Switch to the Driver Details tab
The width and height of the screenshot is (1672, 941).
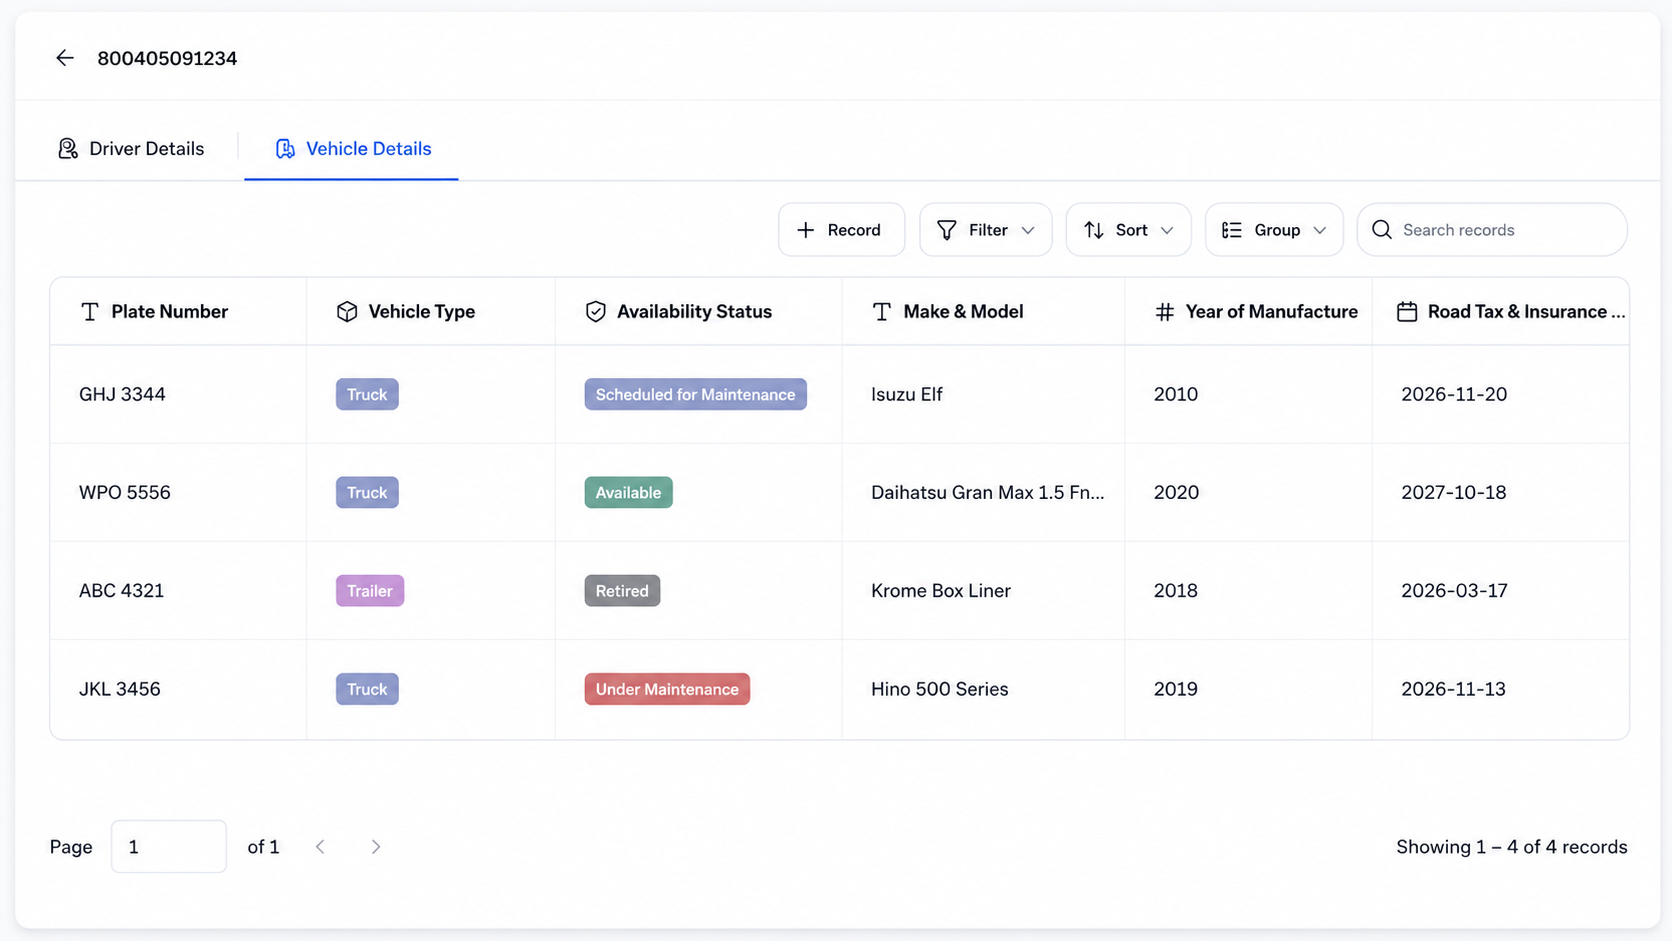(x=131, y=149)
